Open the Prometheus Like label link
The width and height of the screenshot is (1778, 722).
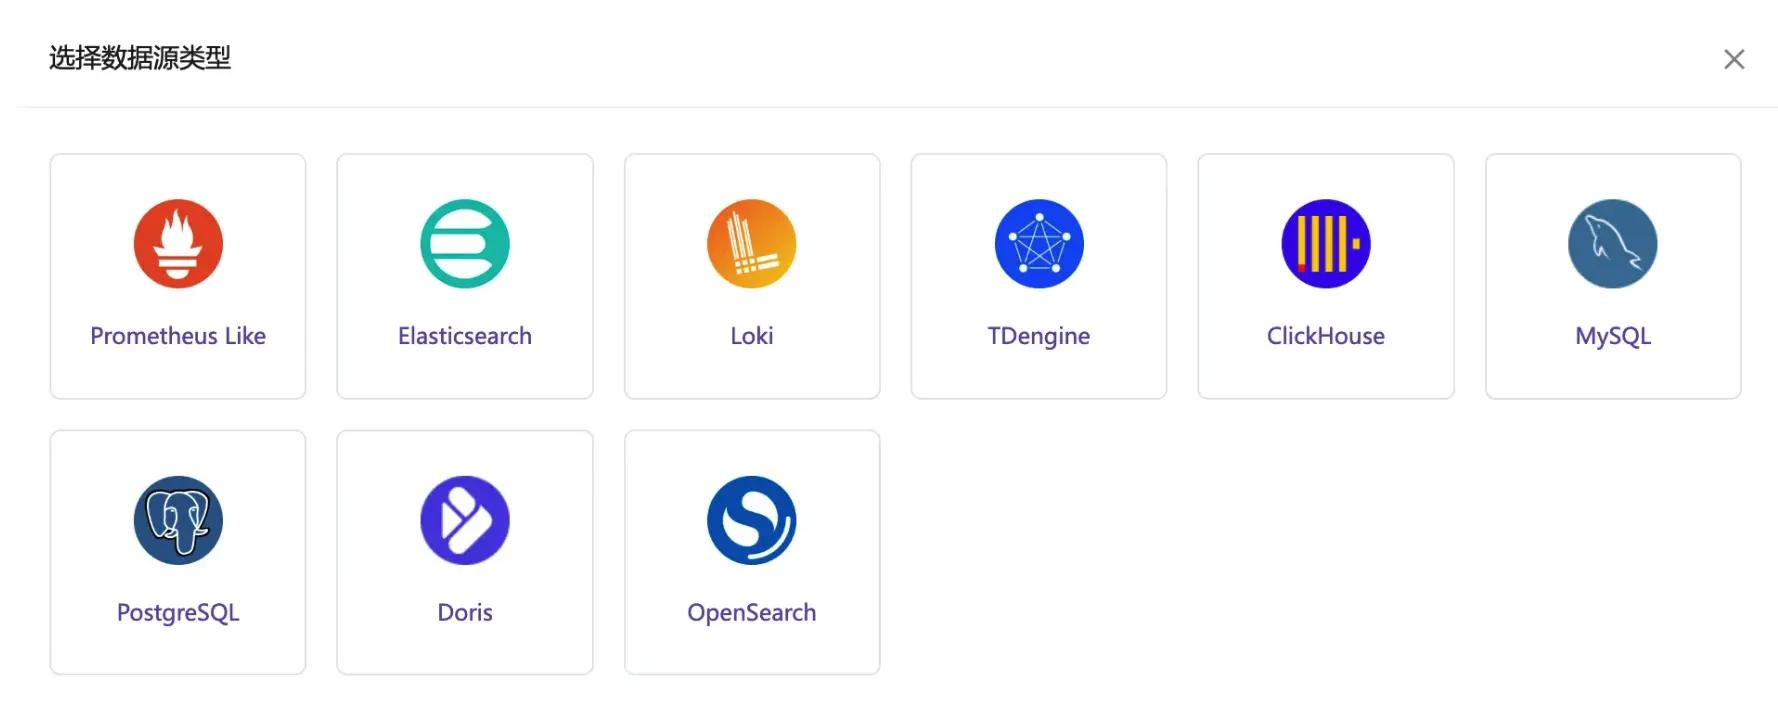(x=178, y=336)
